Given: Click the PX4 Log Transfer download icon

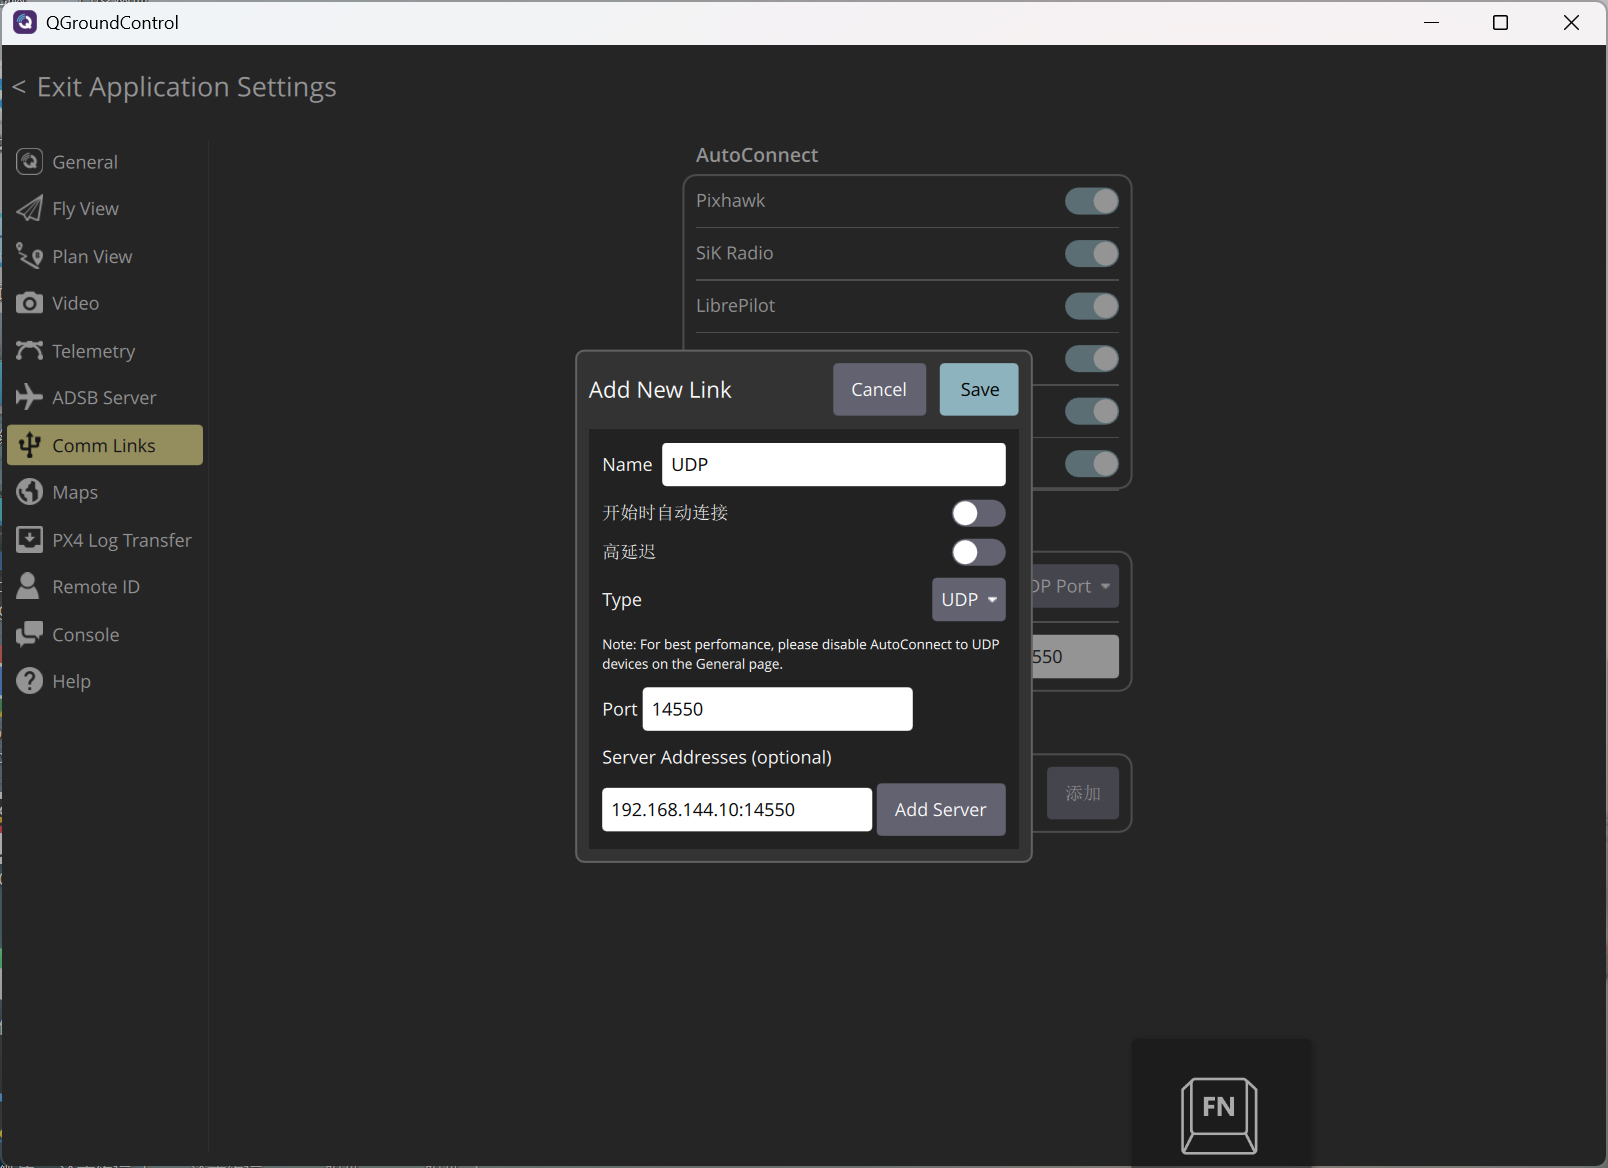Looking at the screenshot, I should pos(30,540).
